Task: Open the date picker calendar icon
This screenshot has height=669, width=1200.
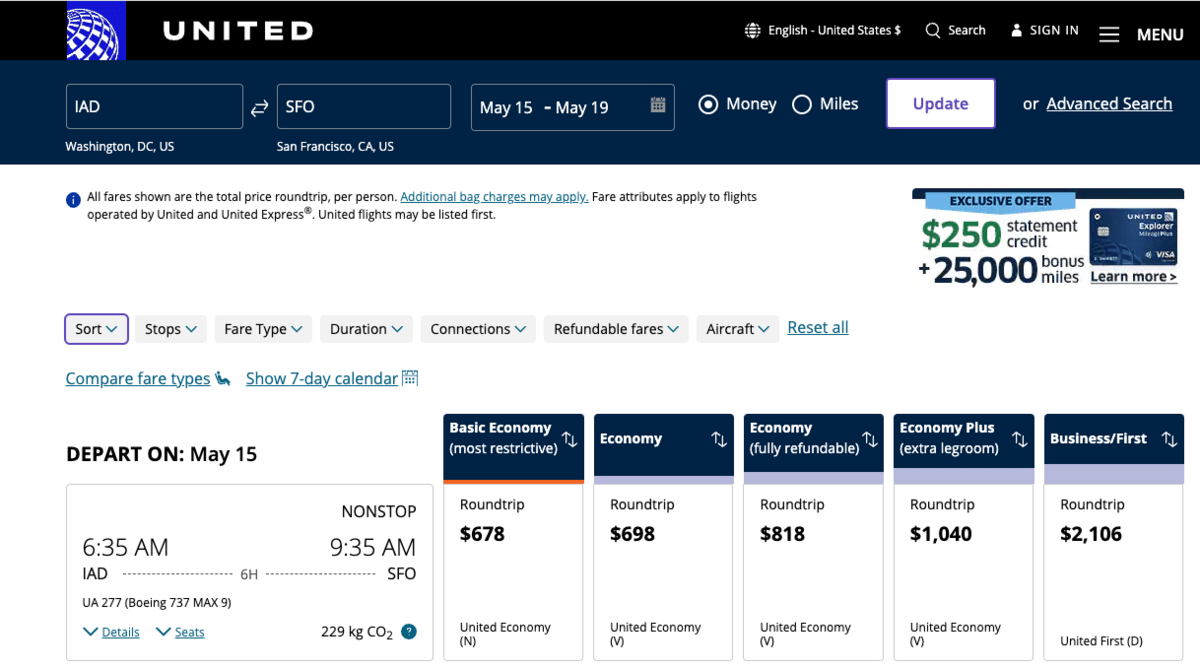Action: click(x=658, y=105)
